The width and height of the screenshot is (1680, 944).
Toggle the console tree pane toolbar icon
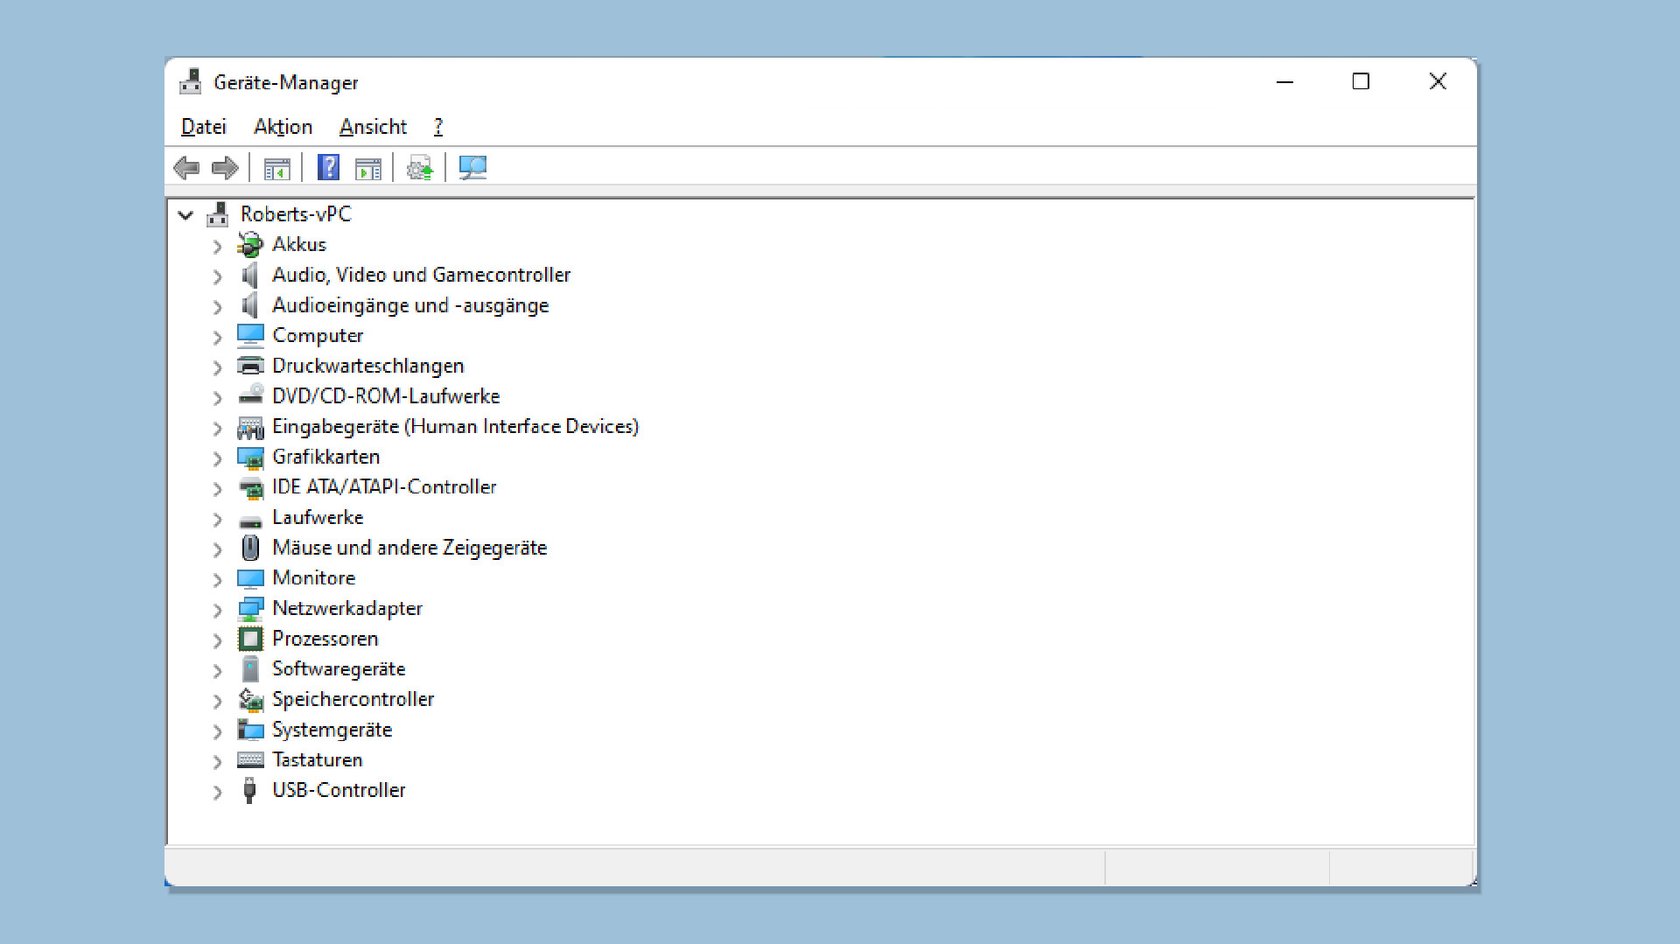pos(277,168)
